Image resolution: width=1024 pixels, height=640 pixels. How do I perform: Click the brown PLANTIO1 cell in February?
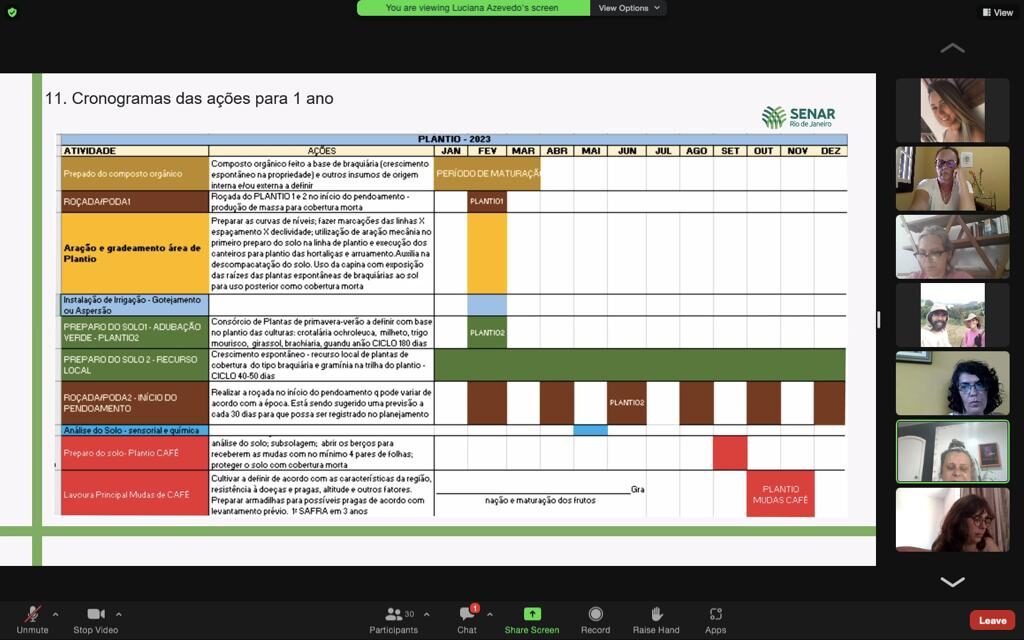pos(487,202)
